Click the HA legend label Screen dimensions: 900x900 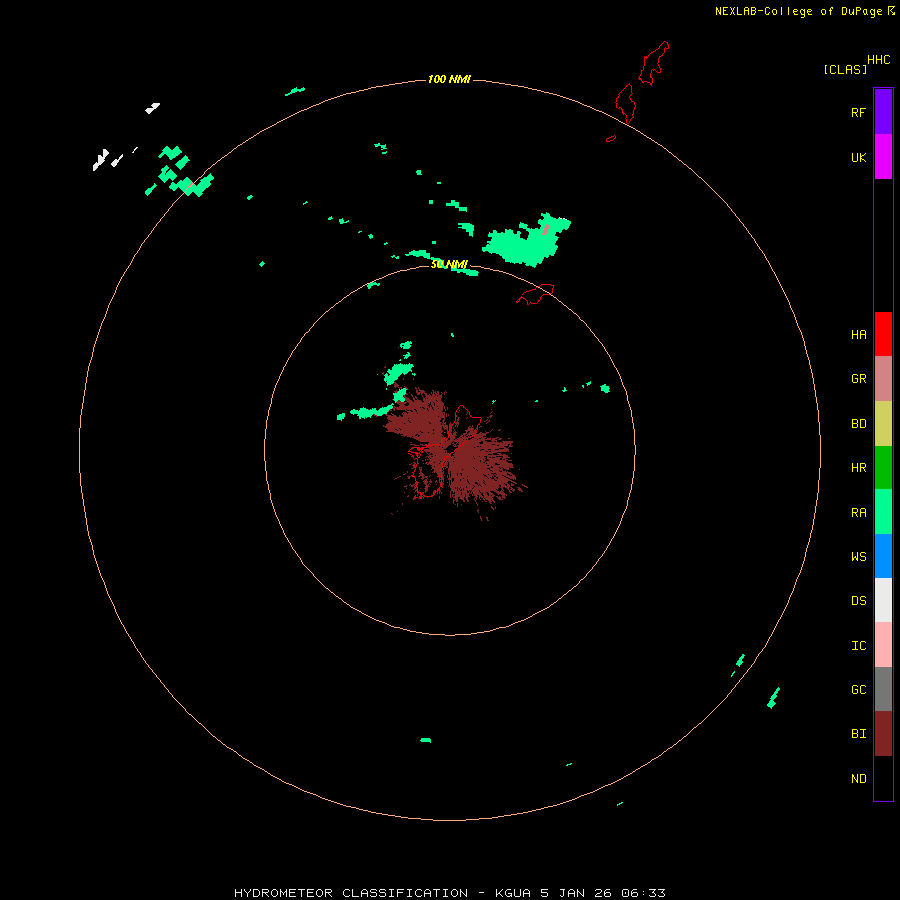pyautogui.click(x=858, y=335)
